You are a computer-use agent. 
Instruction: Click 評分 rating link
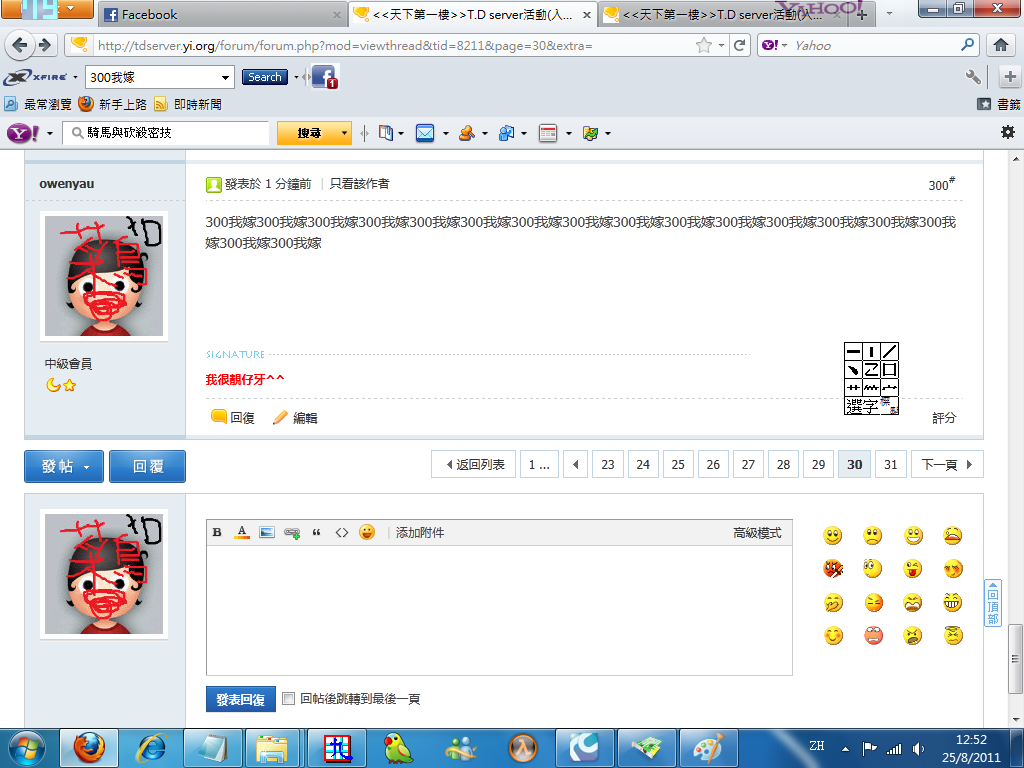pyautogui.click(x=944, y=418)
